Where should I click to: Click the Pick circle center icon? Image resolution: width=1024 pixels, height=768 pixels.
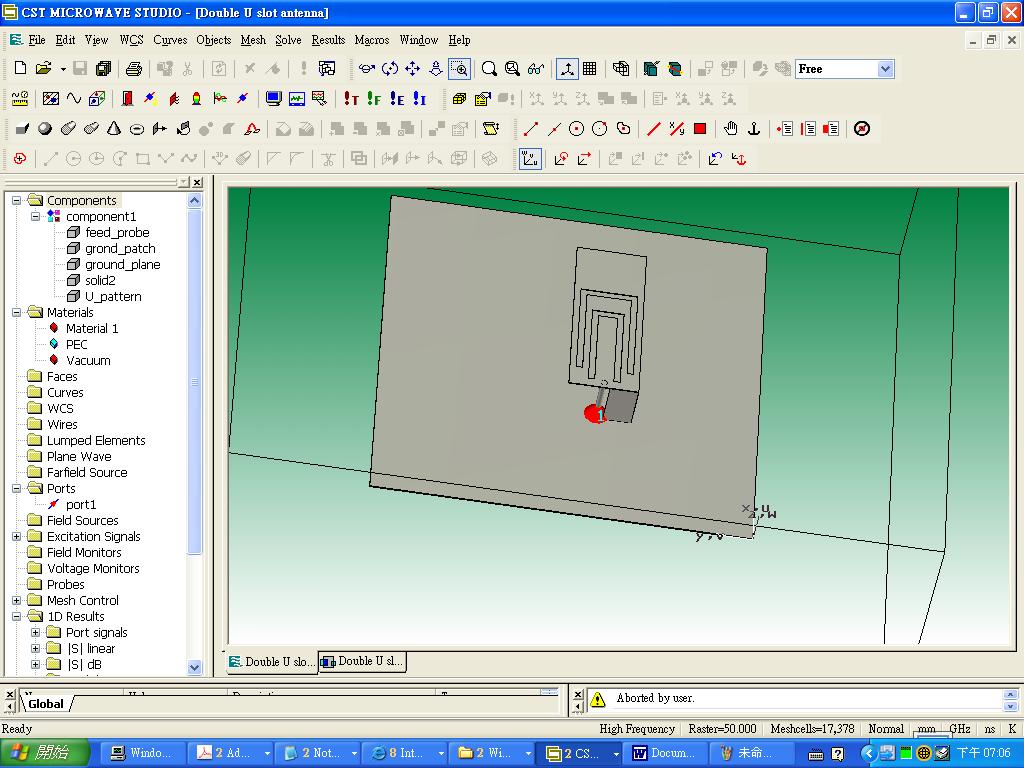(x=576, y=129)
